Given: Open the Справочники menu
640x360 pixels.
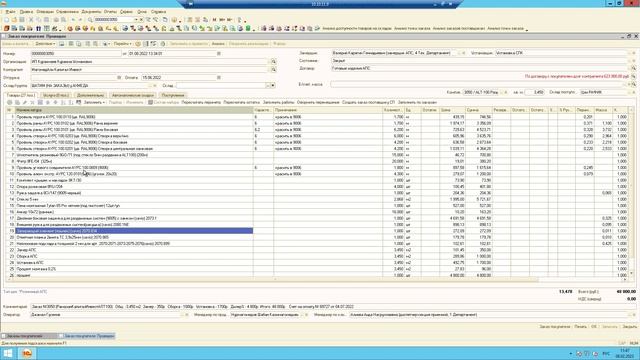Looking at the screenshot, I should (x=67, y=12).
